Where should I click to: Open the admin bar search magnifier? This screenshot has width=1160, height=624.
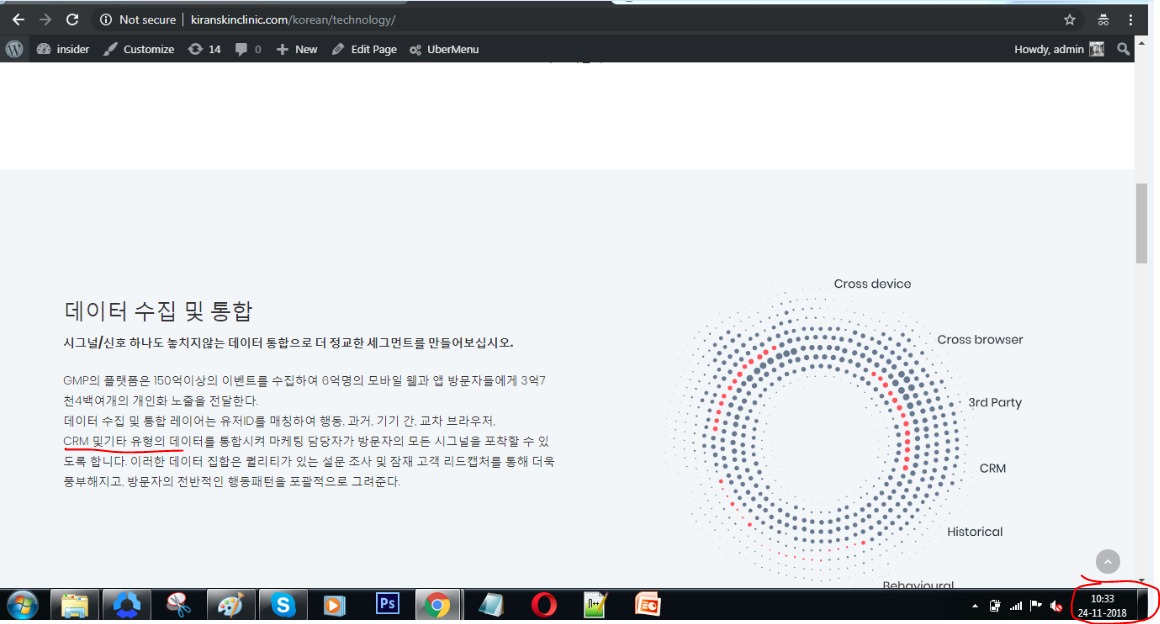click(x=1123, y=49)
